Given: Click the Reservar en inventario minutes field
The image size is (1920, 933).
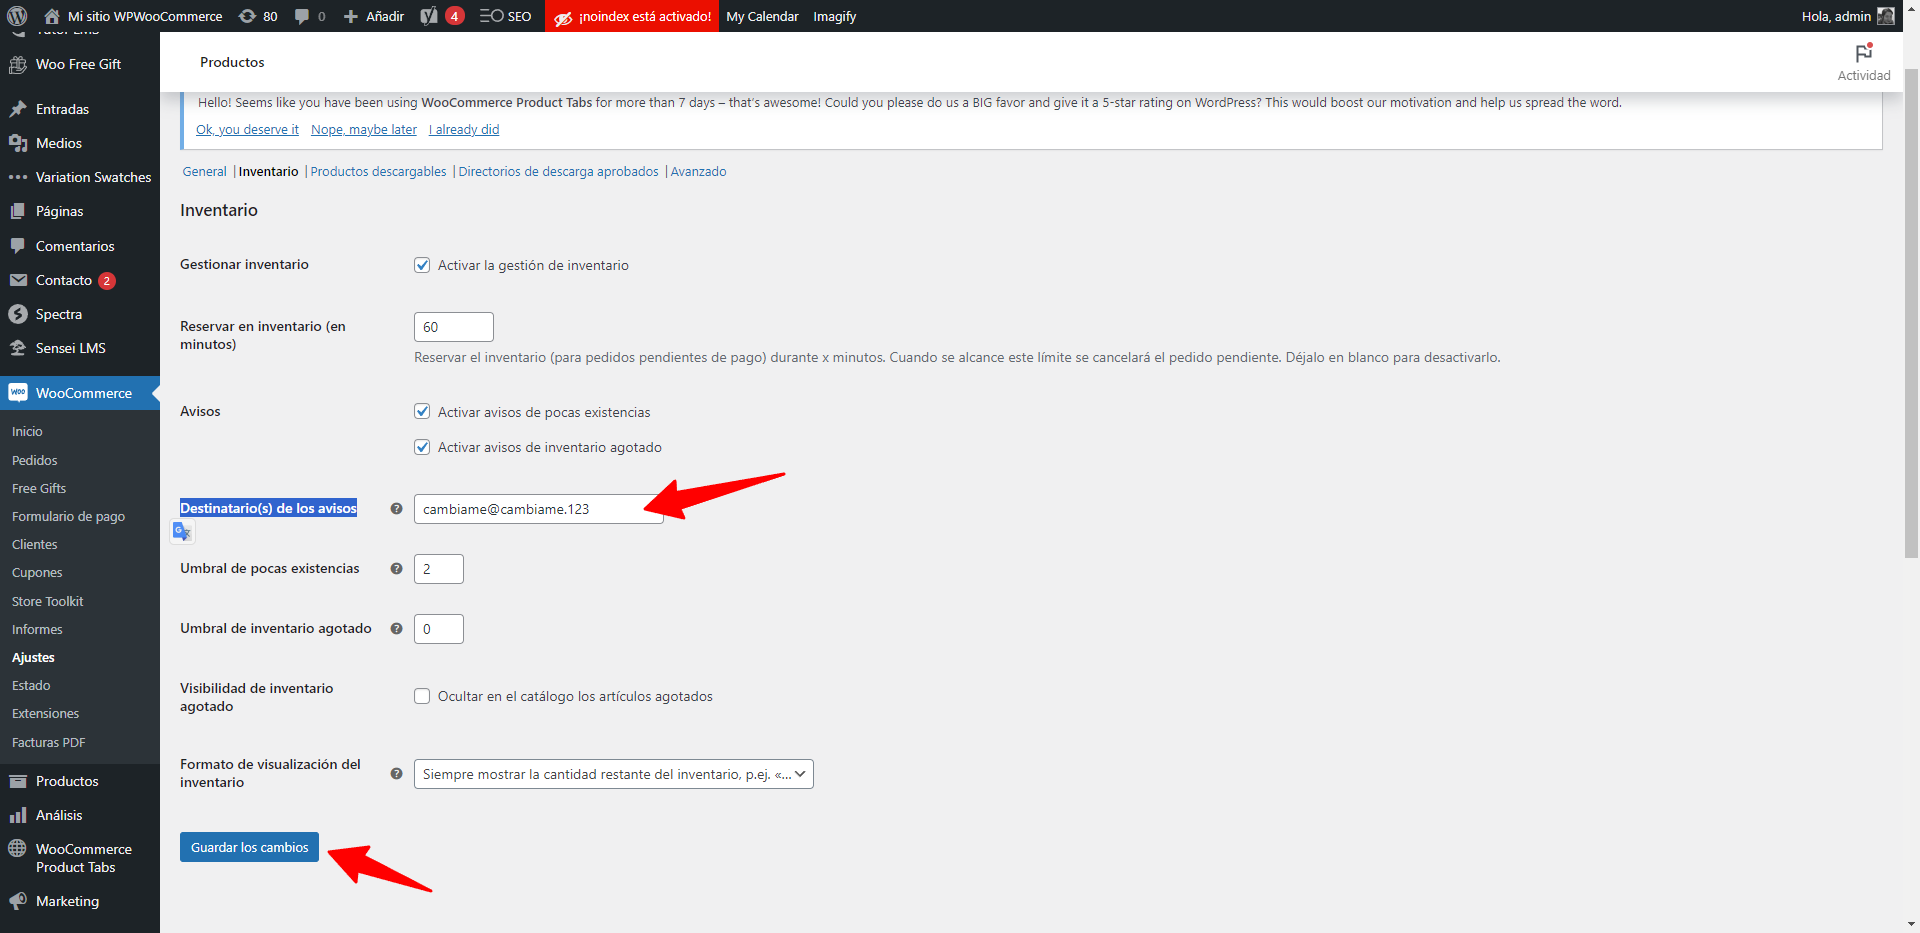Looking at the screenshot, I should pyautogui.click(x=454, y=327).
